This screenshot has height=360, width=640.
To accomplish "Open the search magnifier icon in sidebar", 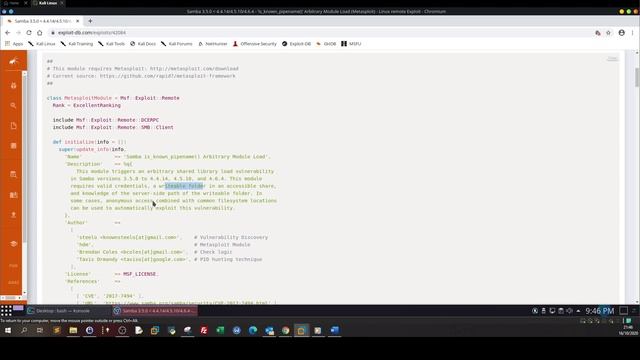I will tap(13, 105).
